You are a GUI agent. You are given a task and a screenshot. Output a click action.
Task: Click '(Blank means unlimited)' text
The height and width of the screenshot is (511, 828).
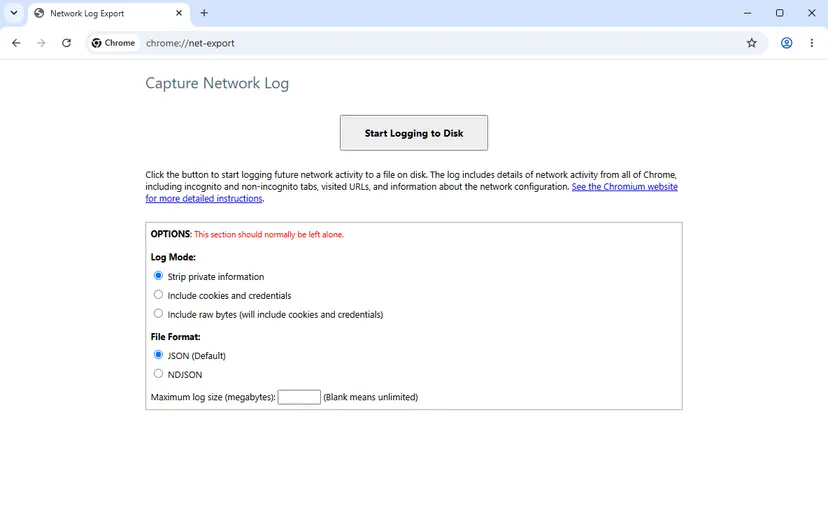point(371,397)
